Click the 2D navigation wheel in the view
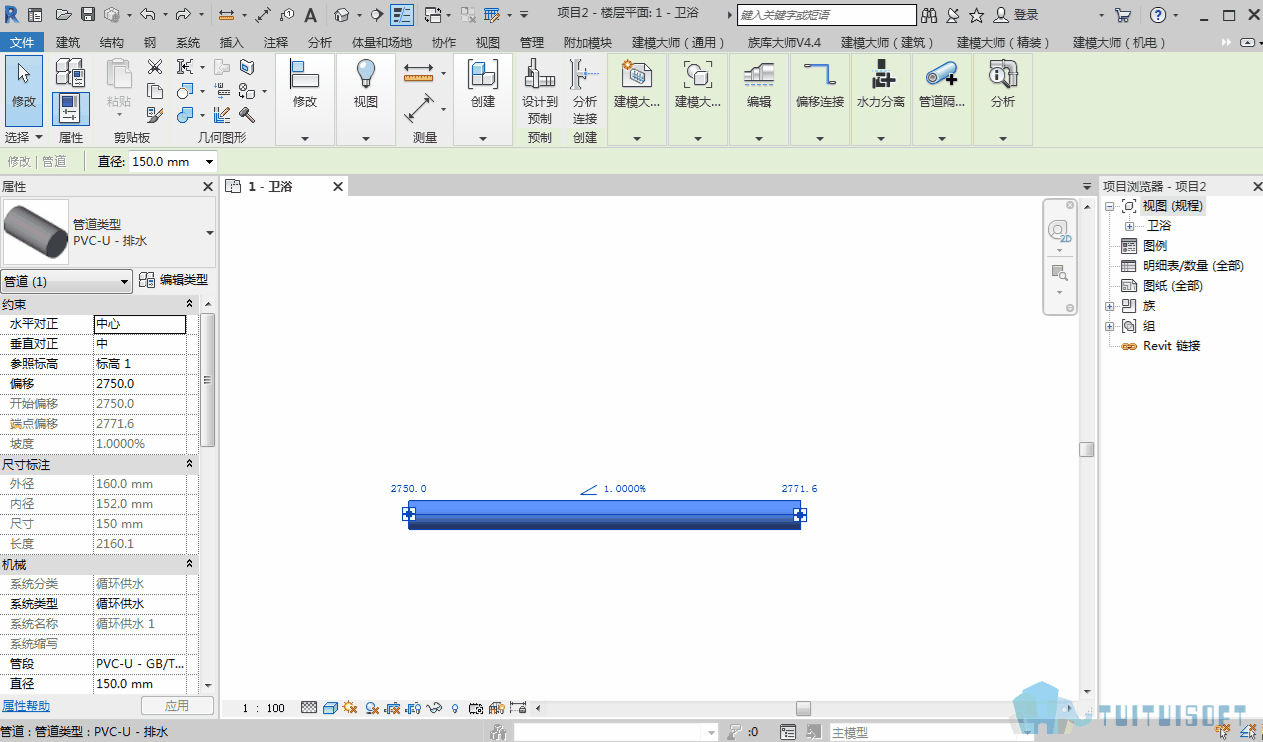Screen dimensions: 1263x742 (1059, 232)
